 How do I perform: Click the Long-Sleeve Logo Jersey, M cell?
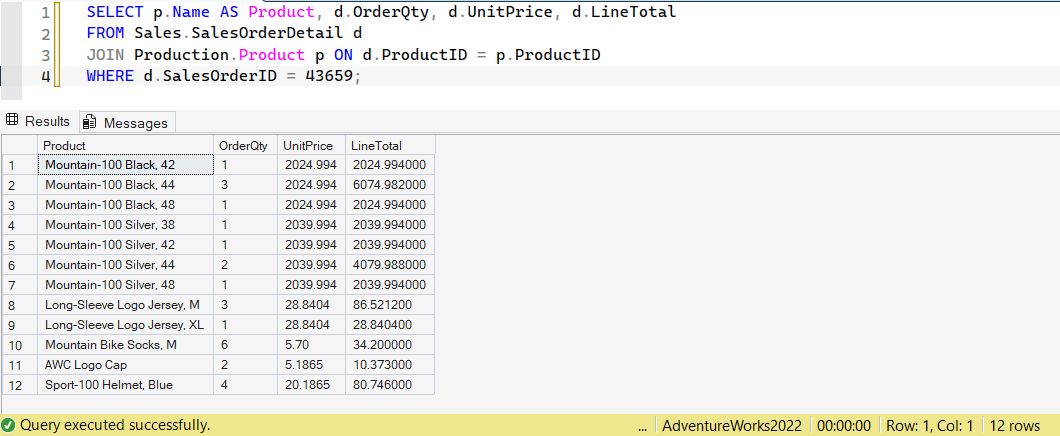(x=126, y=305)
